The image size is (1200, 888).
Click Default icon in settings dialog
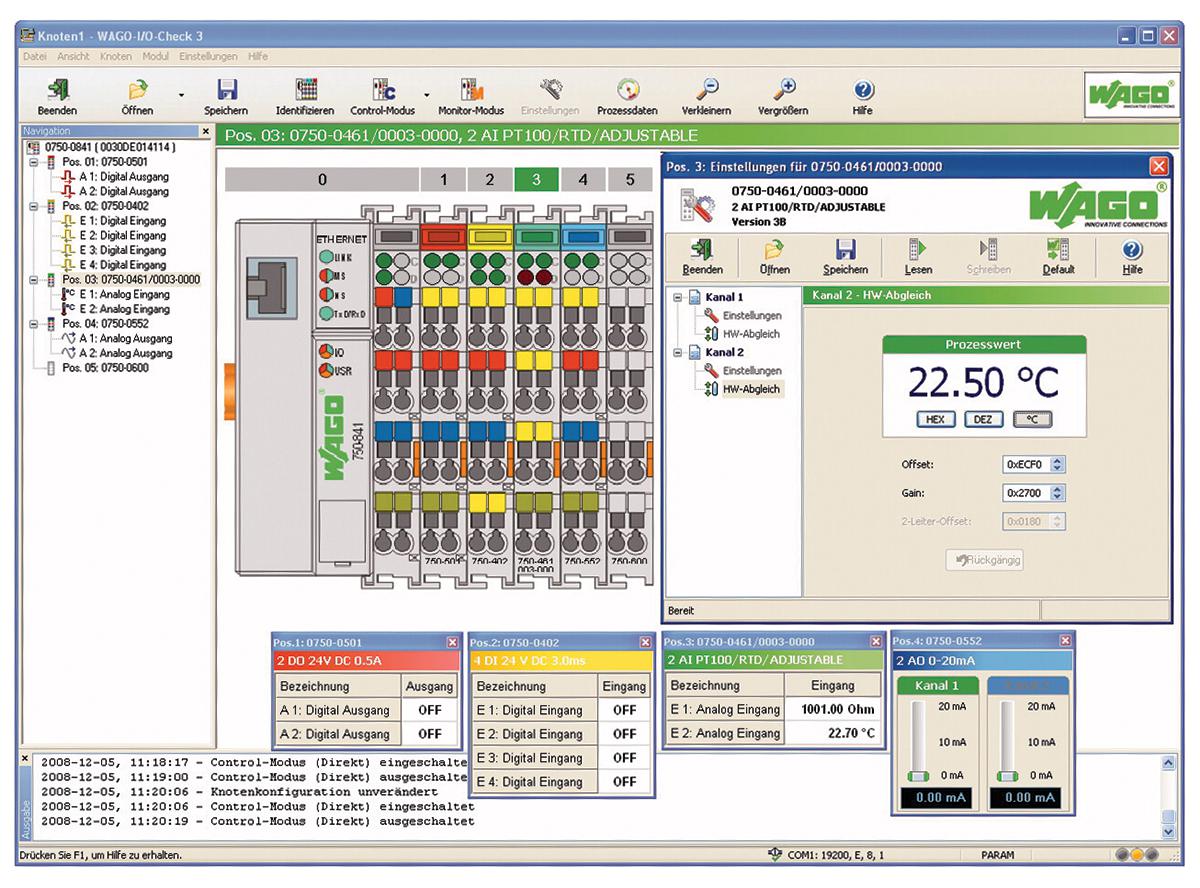1057,250
